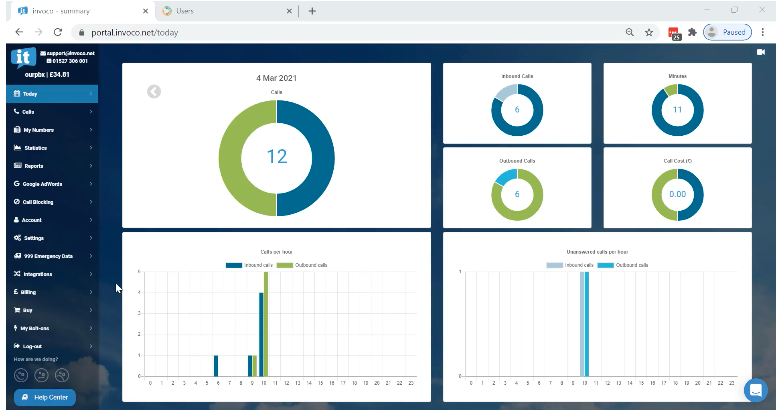776x410 pixels.
Task: Expand the Billing chevron
Action: (x=91, y=292)
